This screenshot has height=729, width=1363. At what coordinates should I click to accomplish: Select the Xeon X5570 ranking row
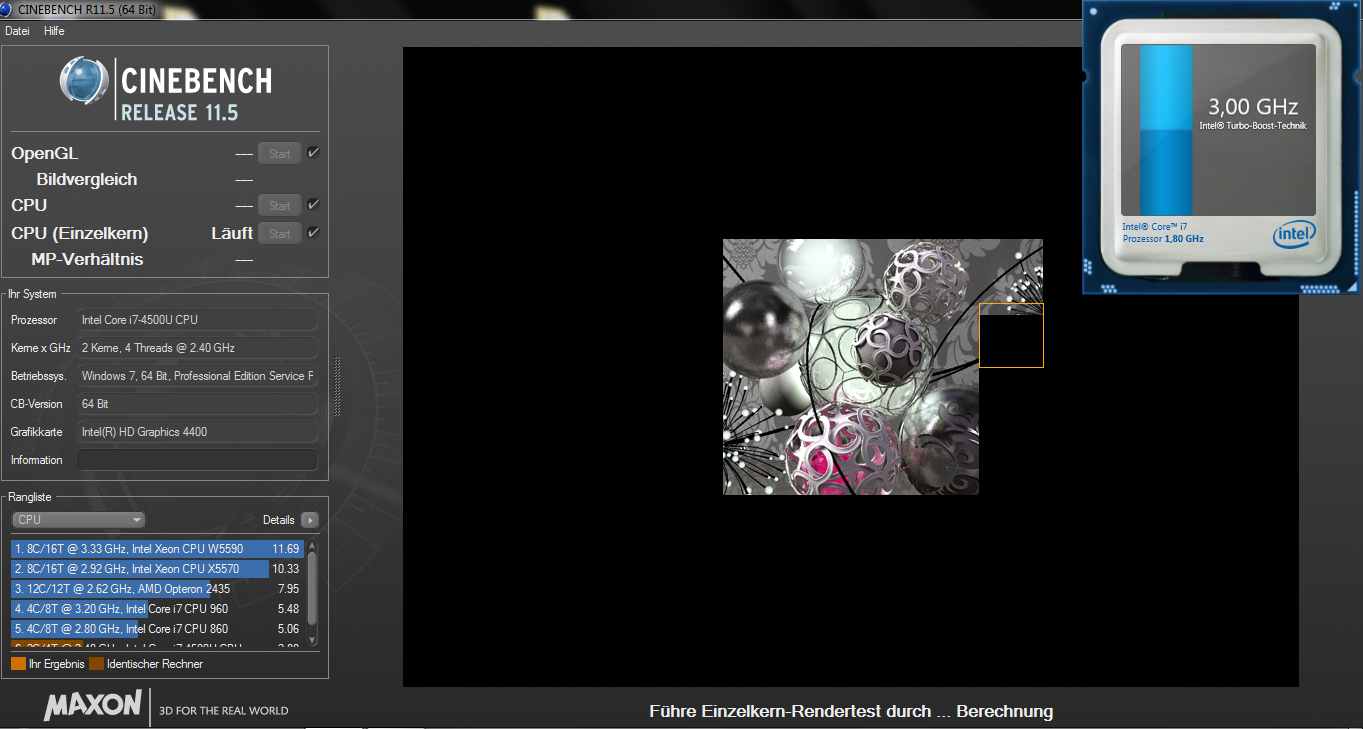pos(156,569)
